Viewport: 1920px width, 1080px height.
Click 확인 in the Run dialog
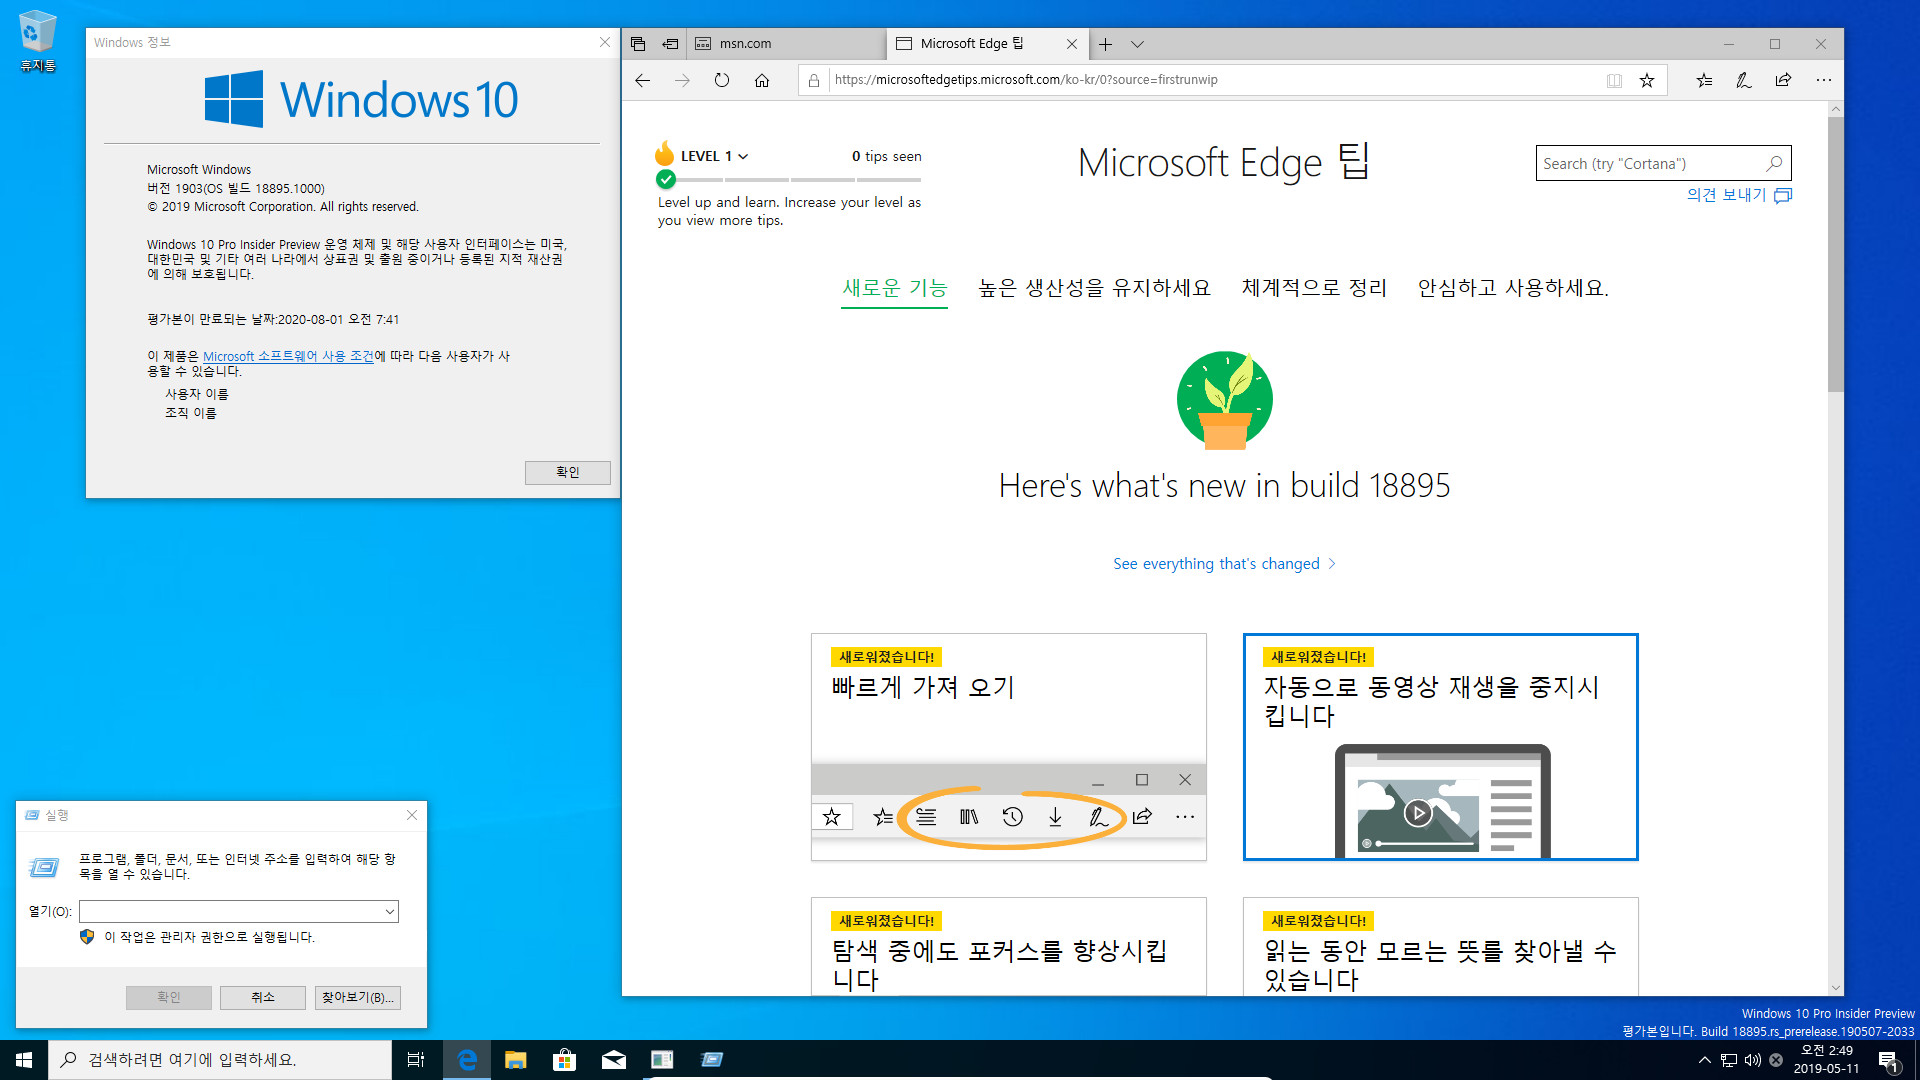tap(169, 997)
